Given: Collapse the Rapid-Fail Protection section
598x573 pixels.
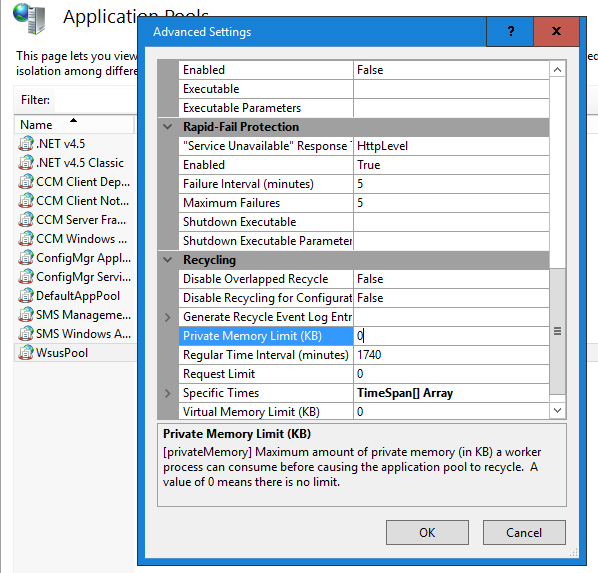Looking at the screenshot, I should coord(168,127).
